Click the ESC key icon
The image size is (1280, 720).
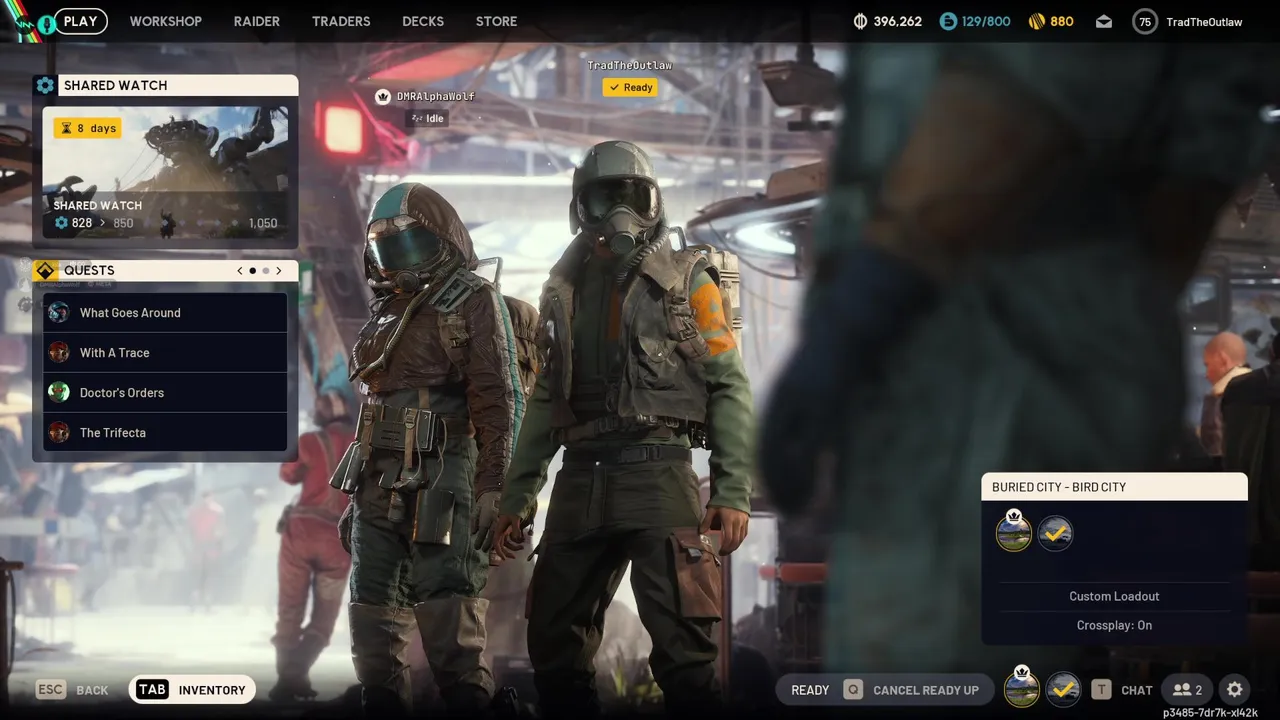coord(51,689)
